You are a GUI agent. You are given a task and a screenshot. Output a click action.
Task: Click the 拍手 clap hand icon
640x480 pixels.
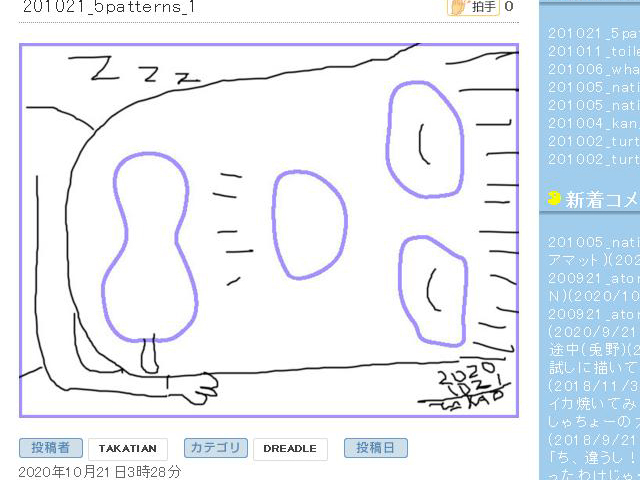(458, 8)
